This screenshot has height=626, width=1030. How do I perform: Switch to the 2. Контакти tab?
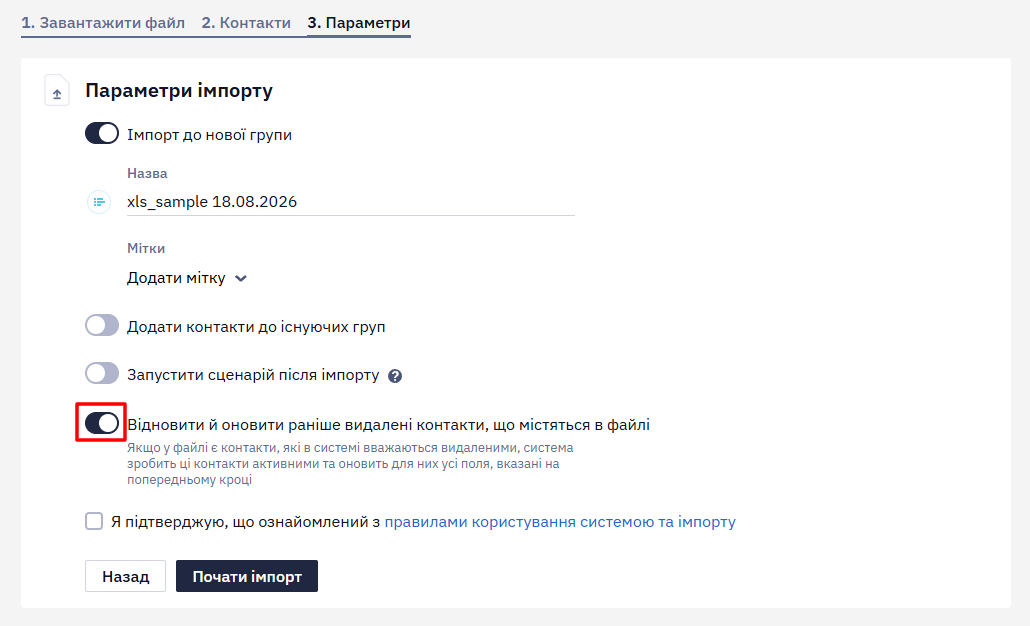pyautogui.click(x=246, y=23)
